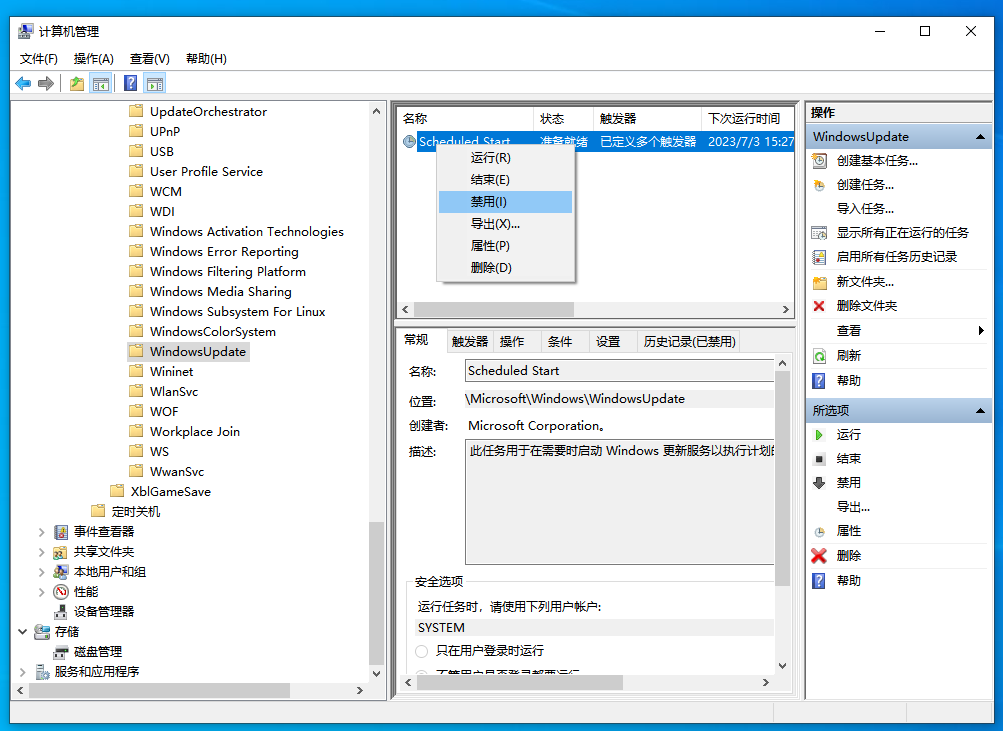Open the 操作(A) menu in menu bar
1003x731 pixels.
click(94, 59)
